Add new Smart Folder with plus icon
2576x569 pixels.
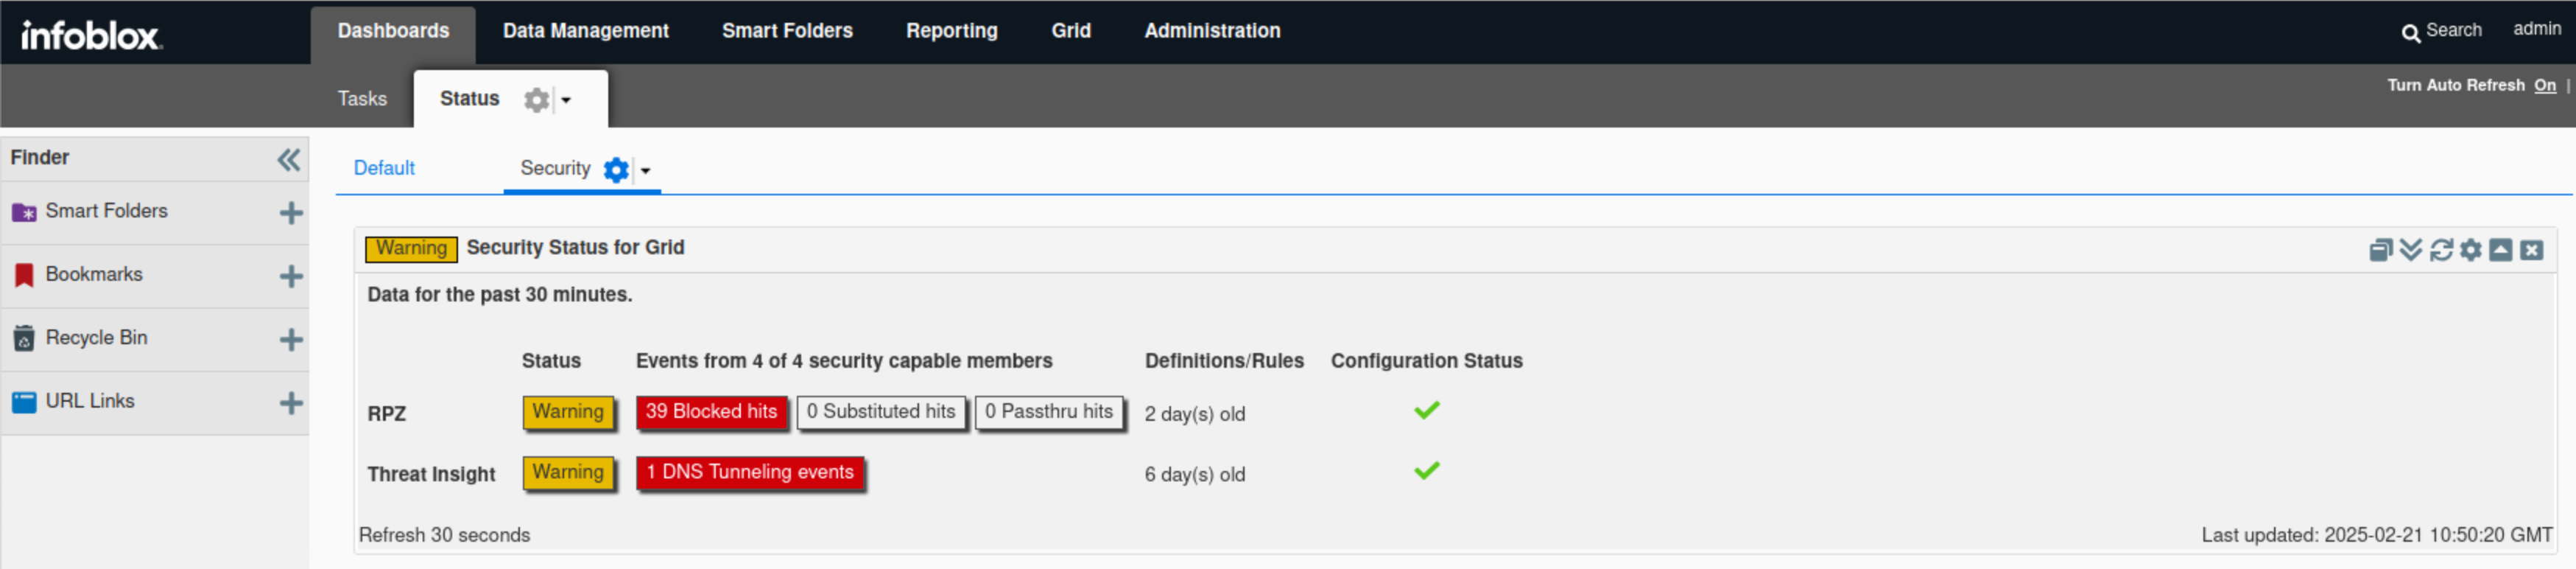point(291,213)
